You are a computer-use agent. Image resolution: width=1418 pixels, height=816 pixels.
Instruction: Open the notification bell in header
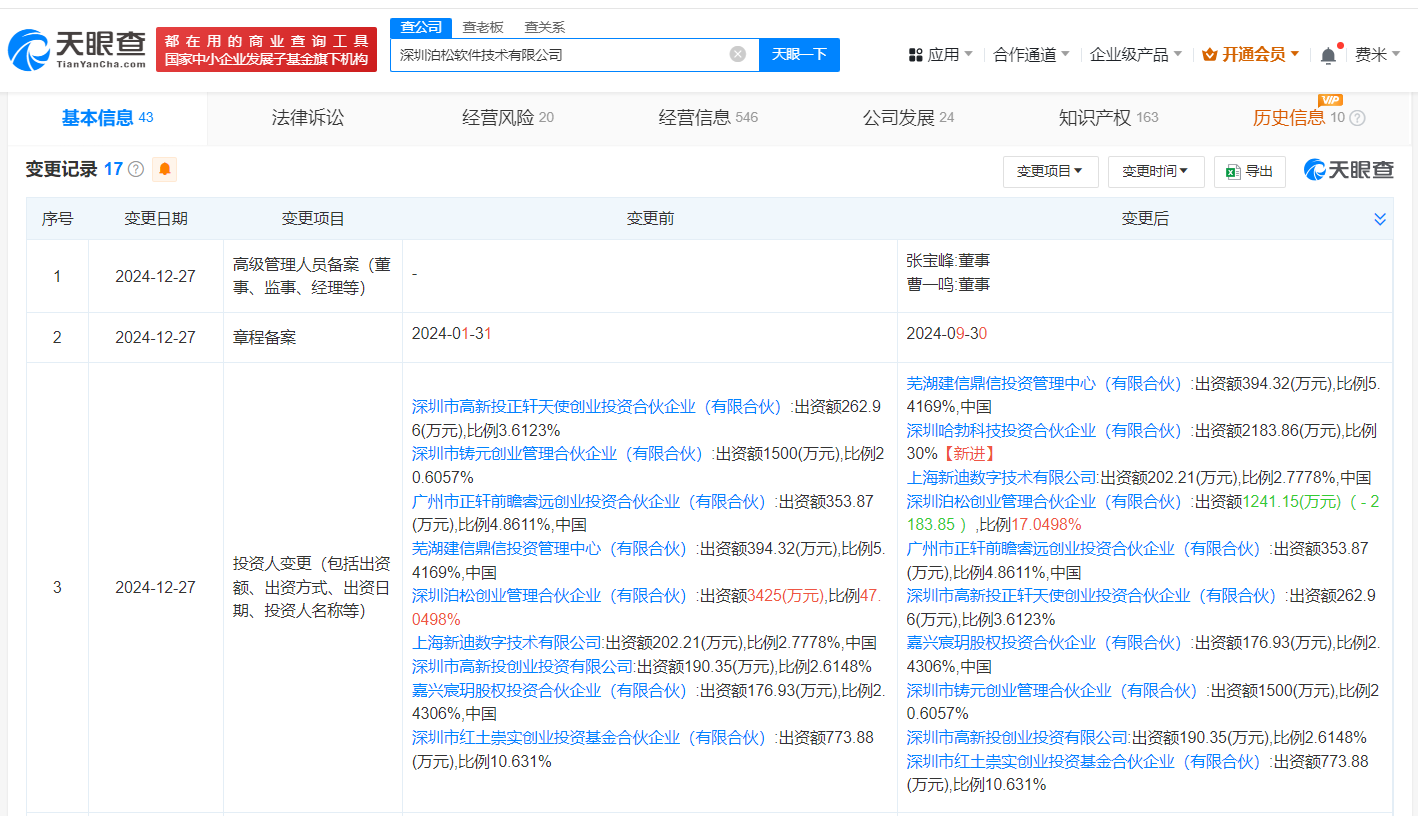point(1328,55)
